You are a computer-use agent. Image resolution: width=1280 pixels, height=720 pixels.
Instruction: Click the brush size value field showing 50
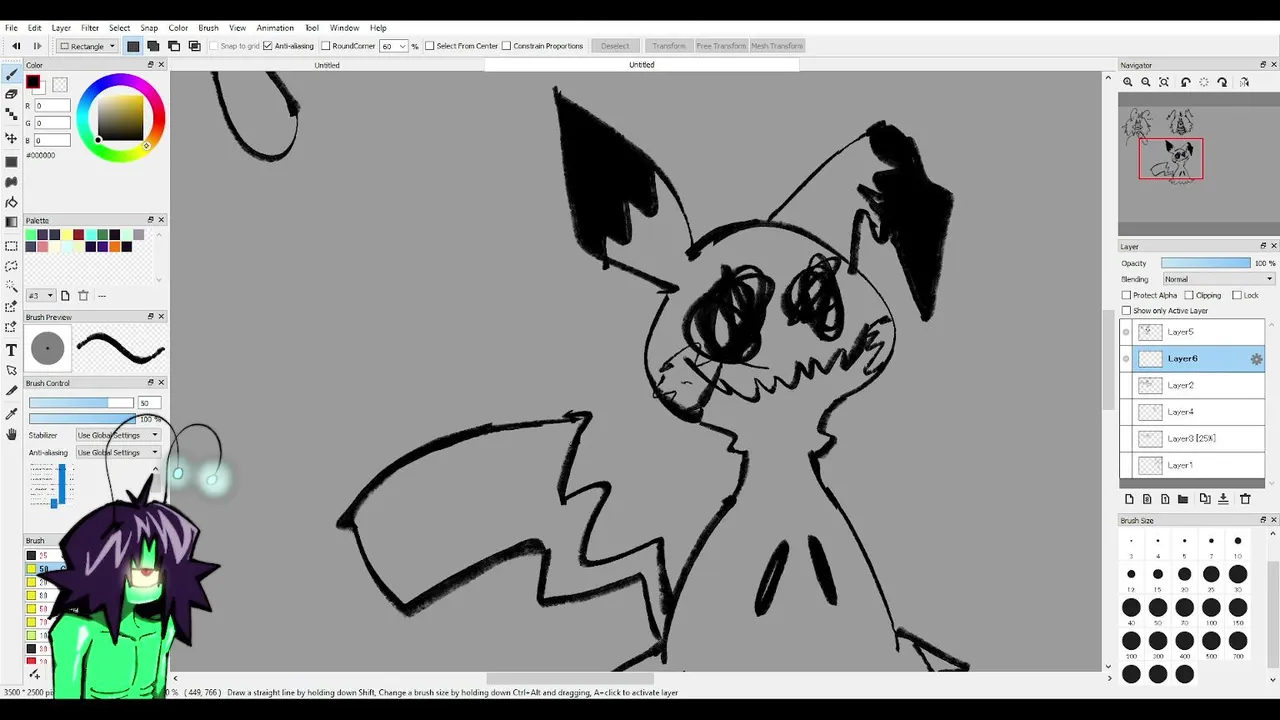point(149,403)
